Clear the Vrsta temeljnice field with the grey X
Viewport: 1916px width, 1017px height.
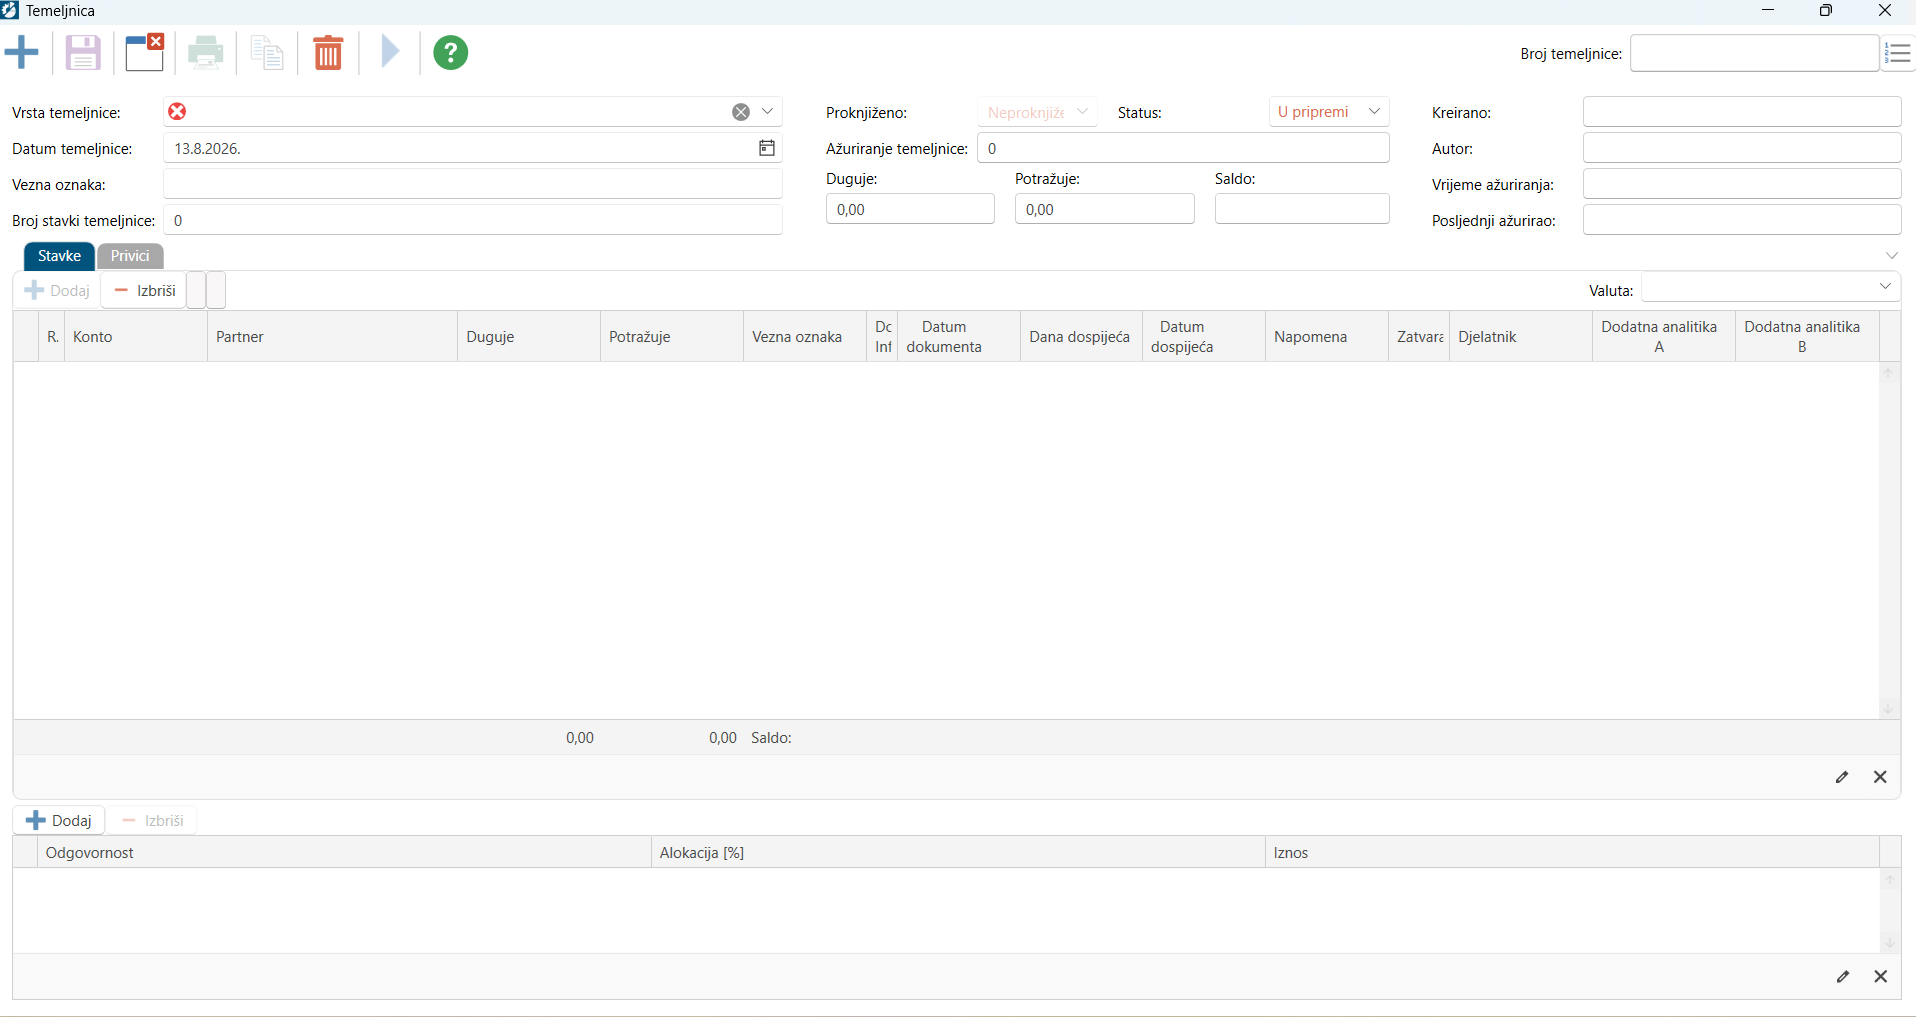(741, 112)
